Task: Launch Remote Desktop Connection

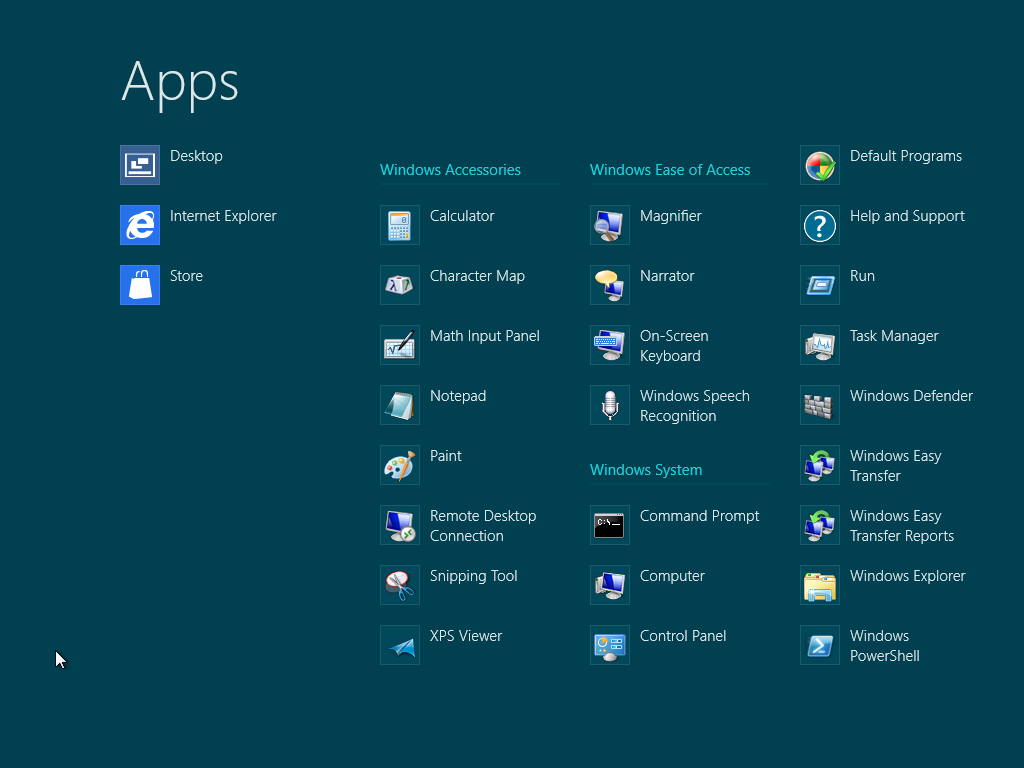Action: pyautogui.click(x=482, y=526)
